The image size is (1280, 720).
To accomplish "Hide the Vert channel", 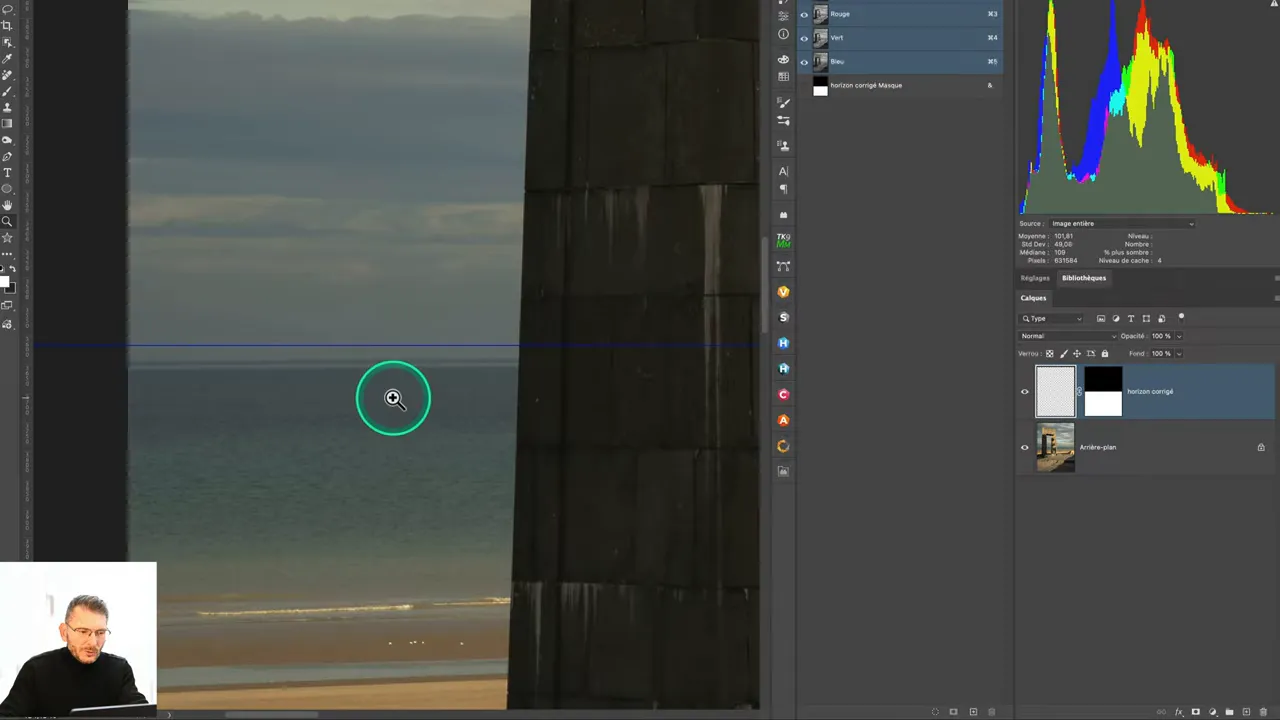I will click(804, 38).
